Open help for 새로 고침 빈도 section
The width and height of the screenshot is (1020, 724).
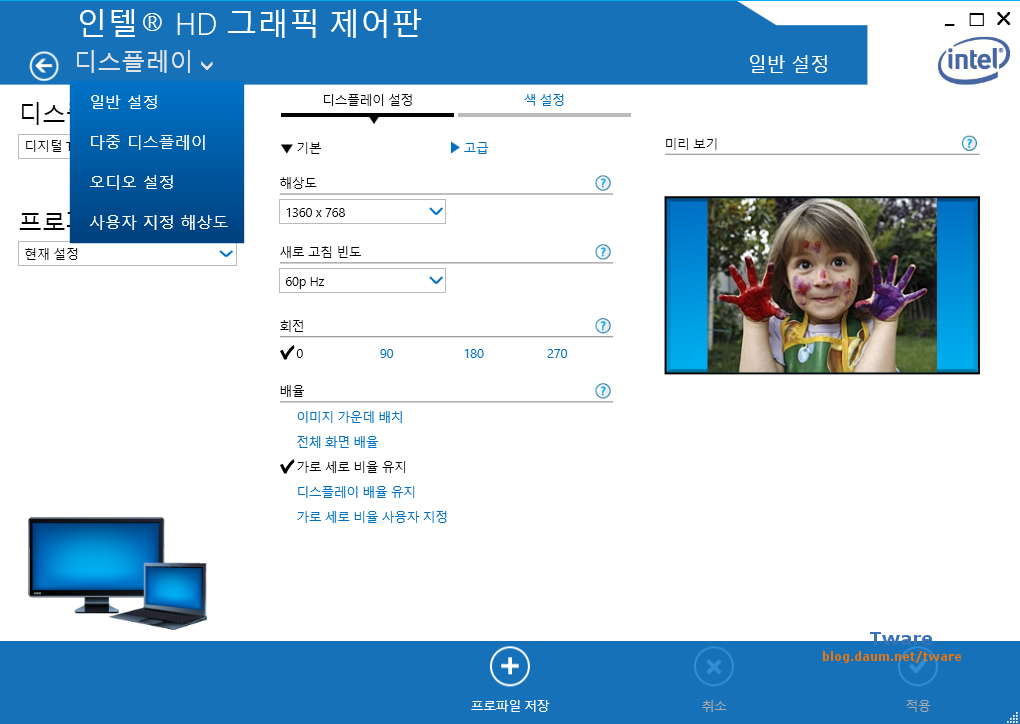(x=603, y=252)
